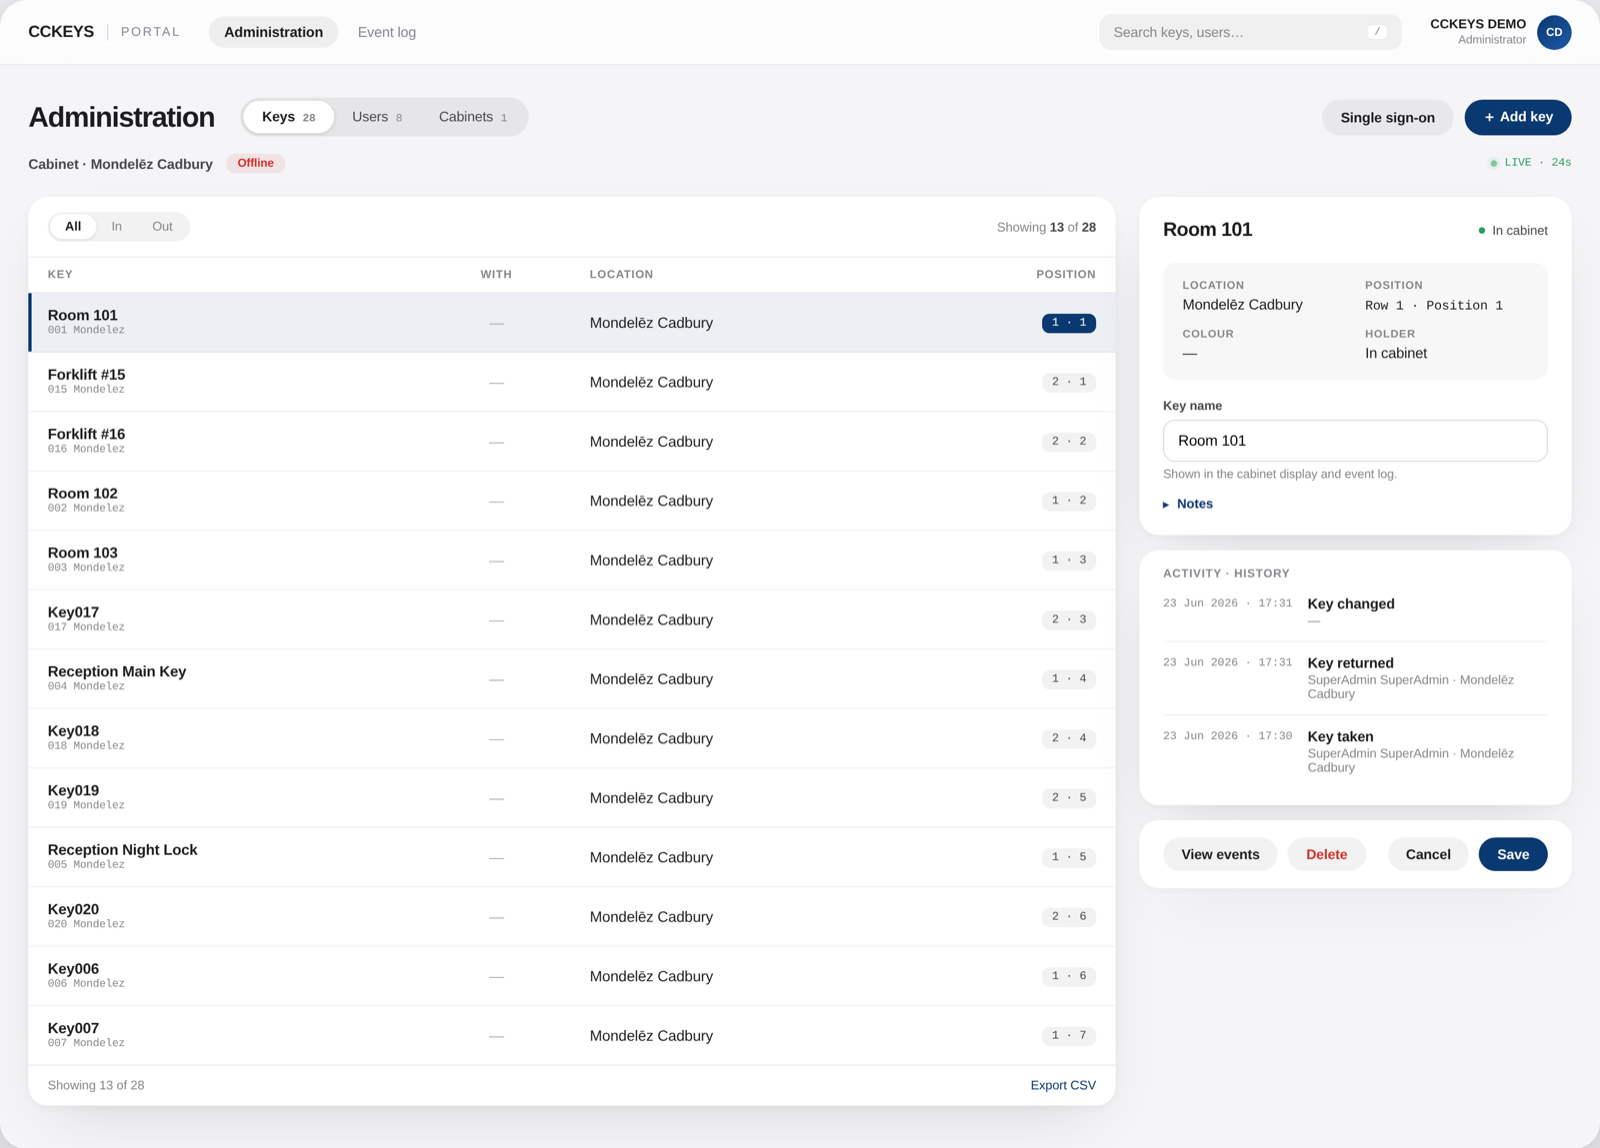1600x1148 pixels.
Task: Filter keys by In status
Action: (x=117, y=227)
